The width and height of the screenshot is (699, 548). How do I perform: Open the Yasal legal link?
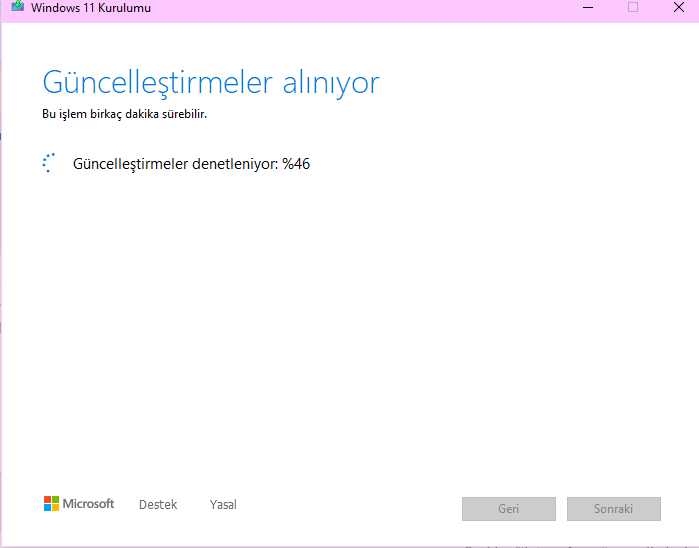click(x=223, y=504)
